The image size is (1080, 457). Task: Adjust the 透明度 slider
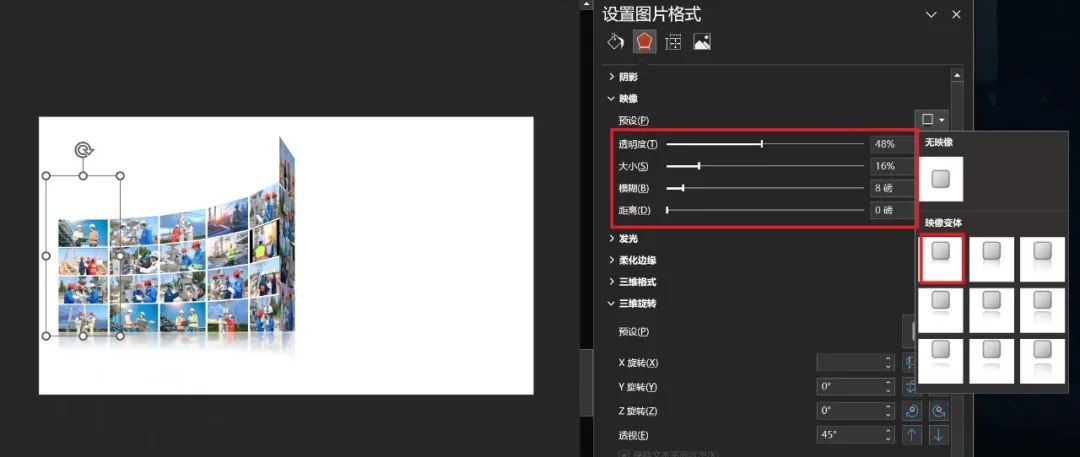click(x=765, y=144)
